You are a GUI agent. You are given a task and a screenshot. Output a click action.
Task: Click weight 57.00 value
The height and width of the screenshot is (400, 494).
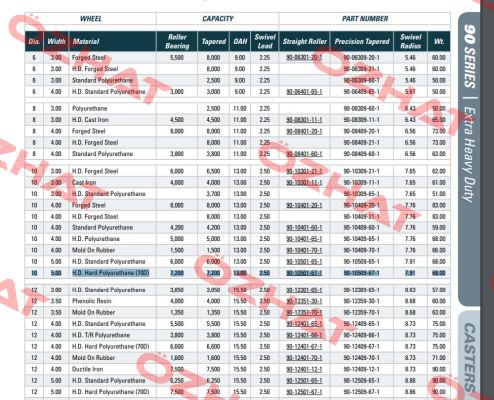coord(439,290)
